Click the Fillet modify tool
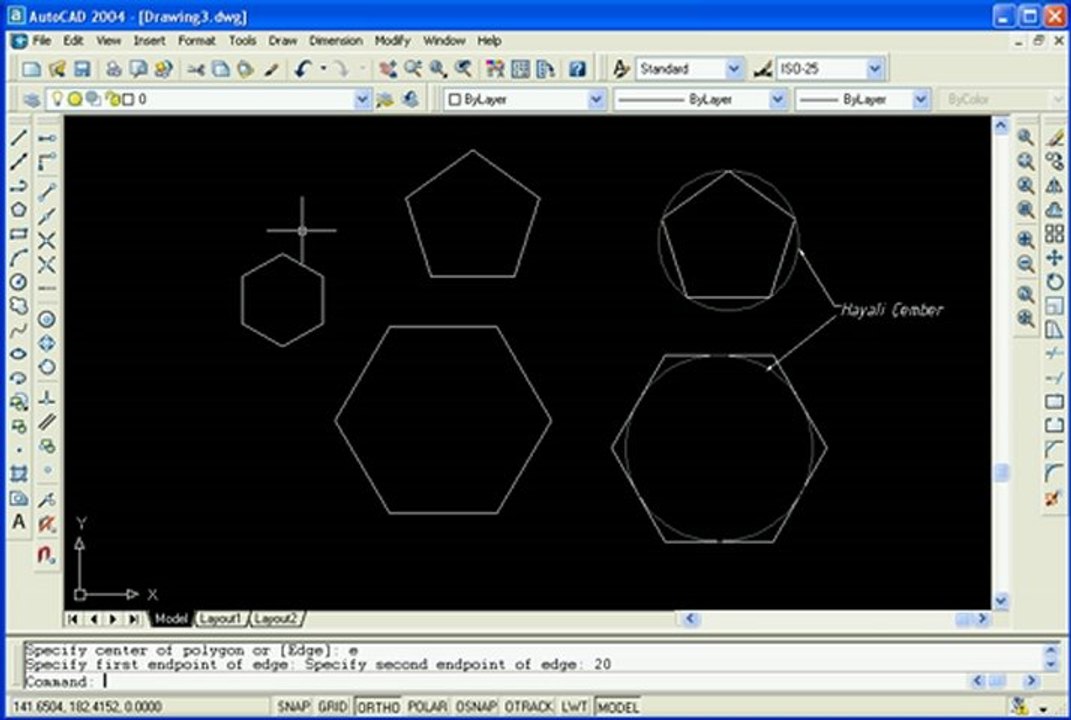Image resolution: width=1071 pixels, height=720 pixels. [x=1055, y=473]
